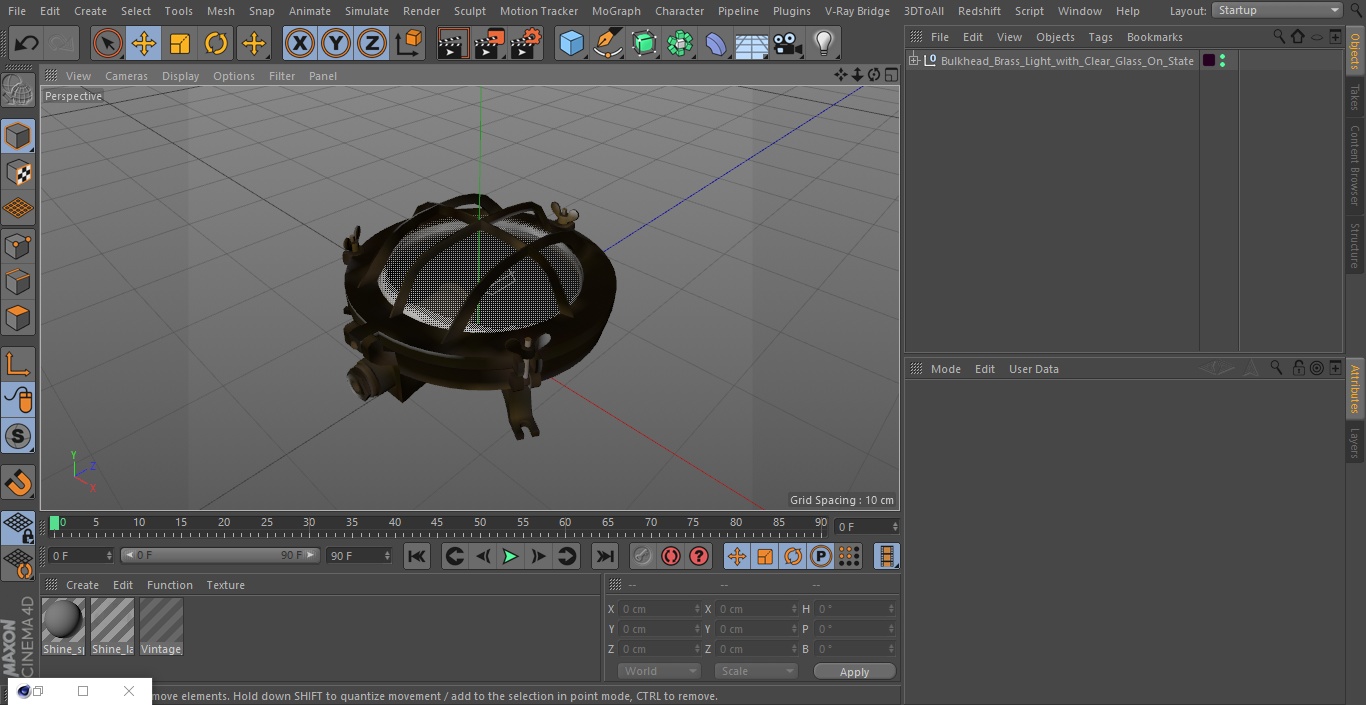This screenshot has height=705, width=1366.
Task: Add a Floor environment object
Action: click(752, 43)
